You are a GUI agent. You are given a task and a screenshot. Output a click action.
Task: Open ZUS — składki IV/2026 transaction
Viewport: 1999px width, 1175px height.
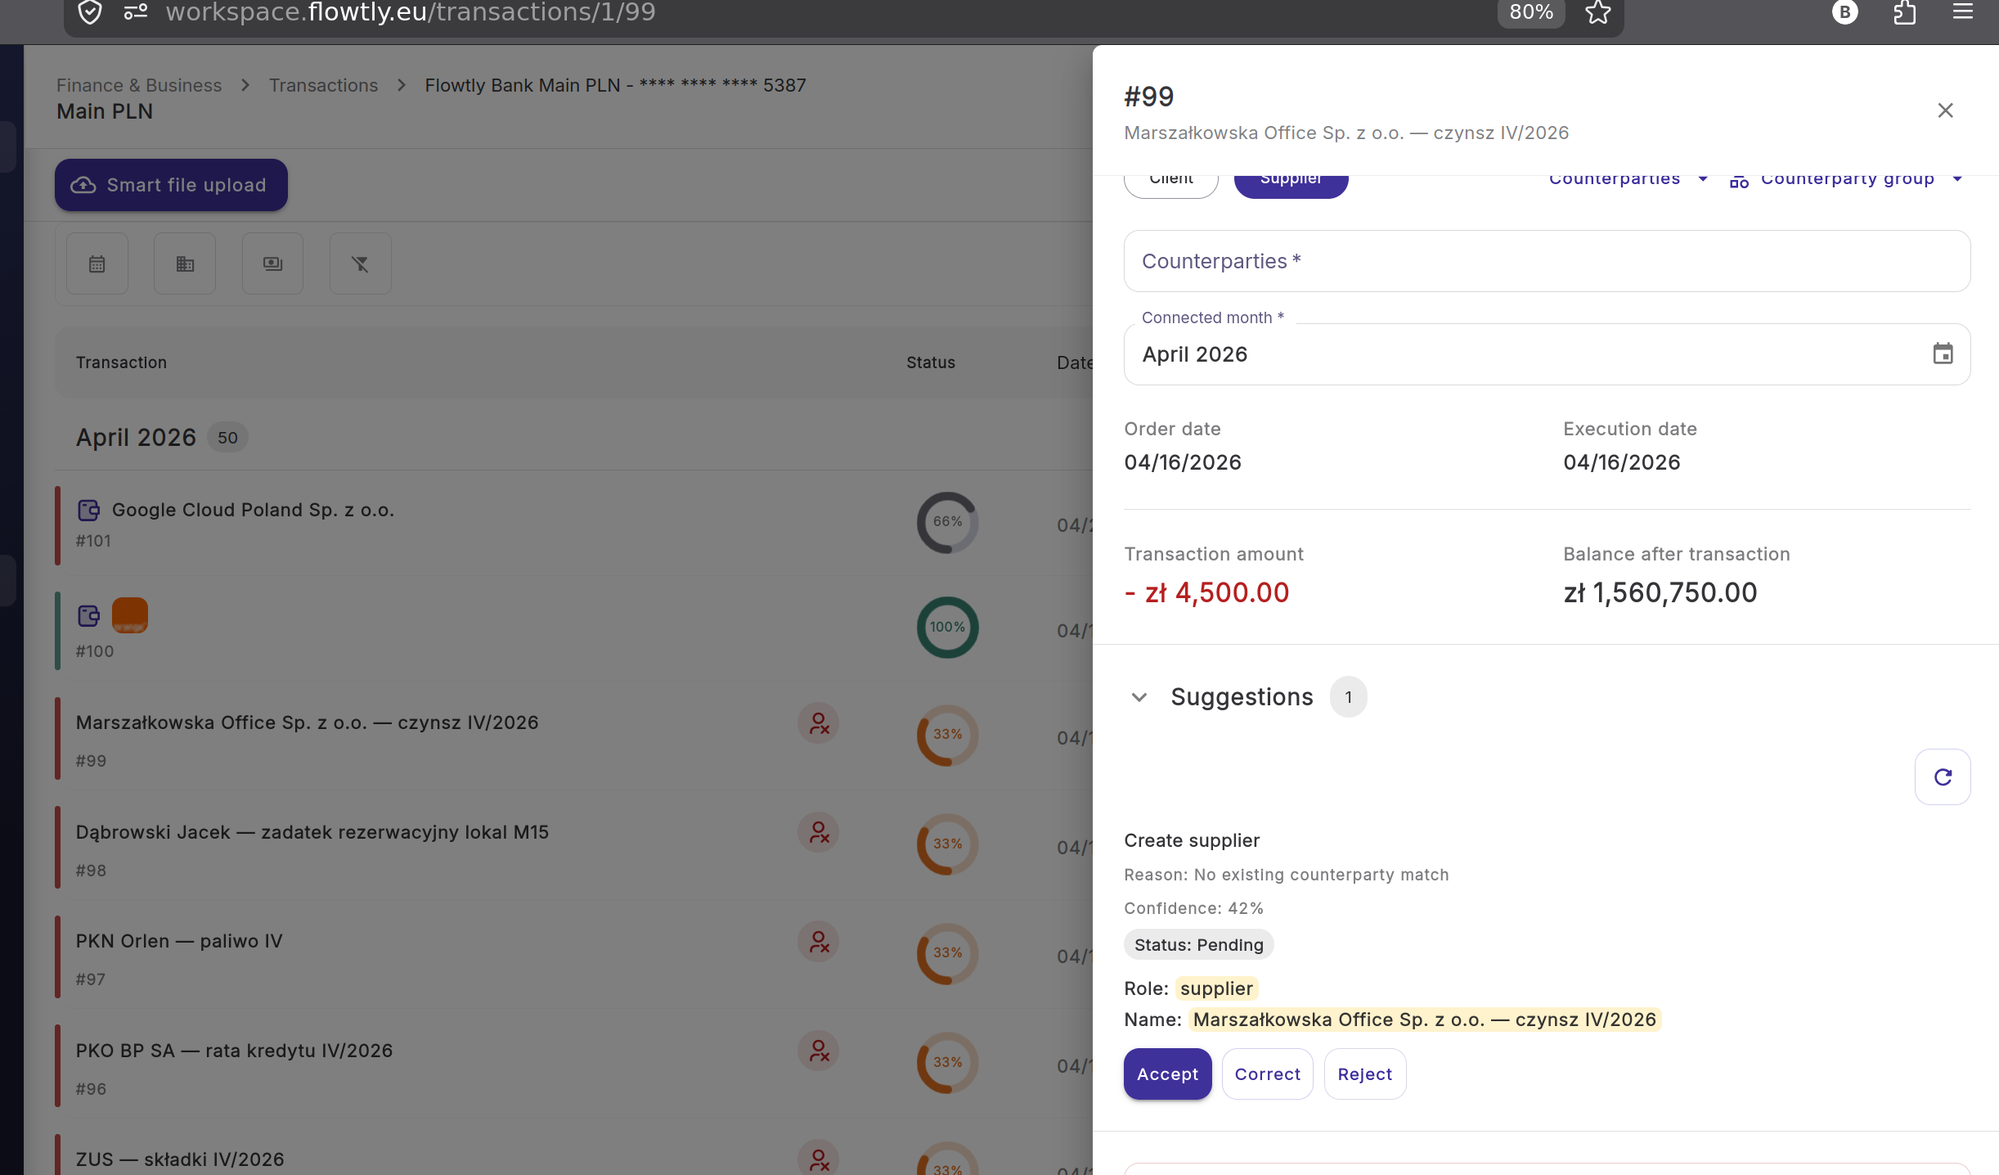click(180, 1160)
